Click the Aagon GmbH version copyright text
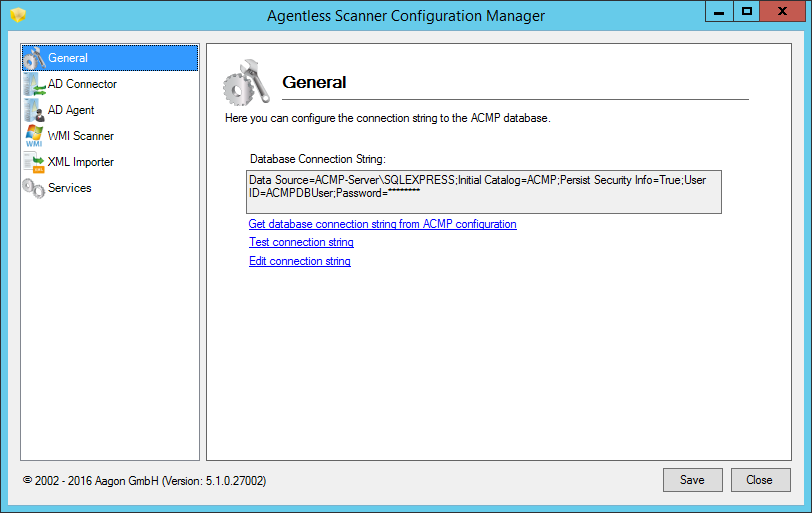Screen dimensions: 812x513 click(144, 481)
